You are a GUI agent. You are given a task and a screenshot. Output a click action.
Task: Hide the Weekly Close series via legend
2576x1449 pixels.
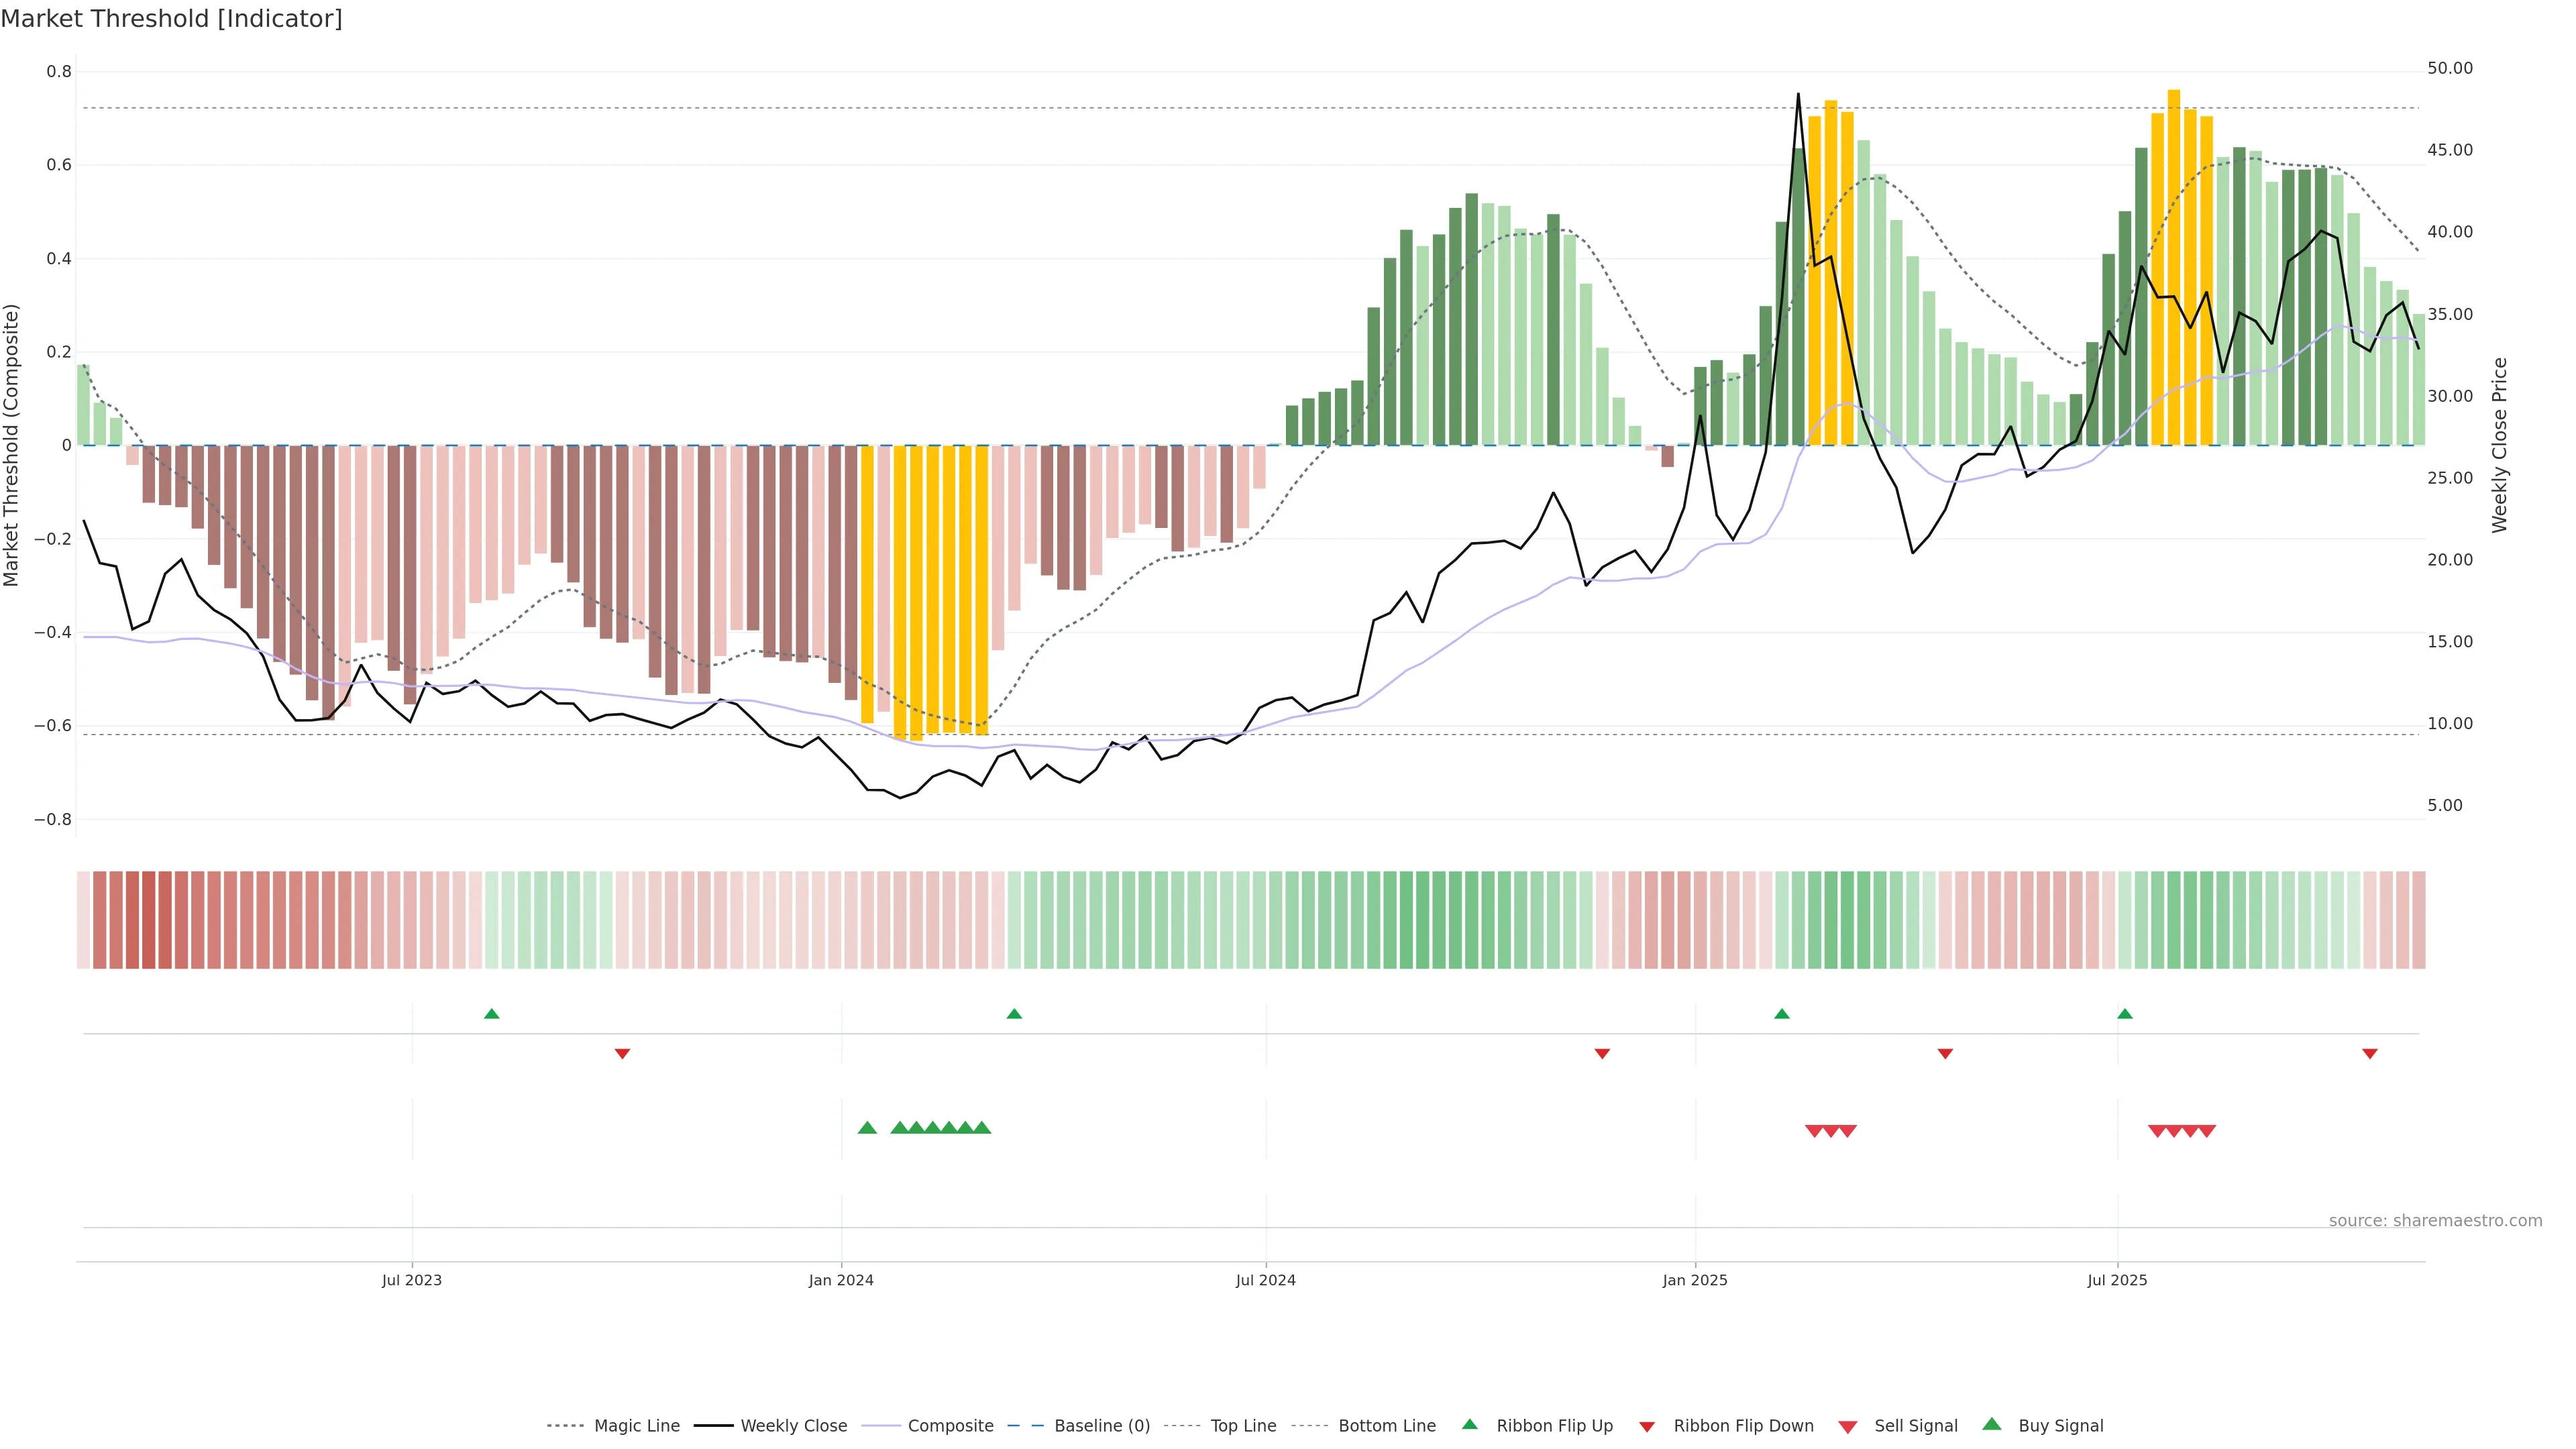(793, 1426)
